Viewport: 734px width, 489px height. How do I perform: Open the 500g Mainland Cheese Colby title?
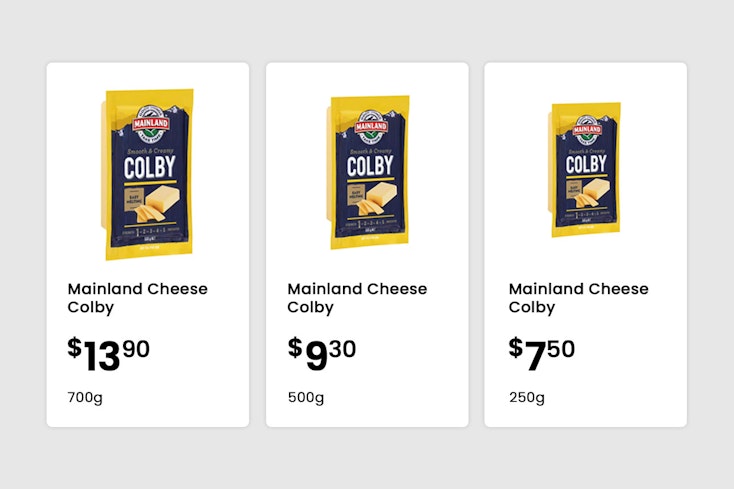click(357, 297)
